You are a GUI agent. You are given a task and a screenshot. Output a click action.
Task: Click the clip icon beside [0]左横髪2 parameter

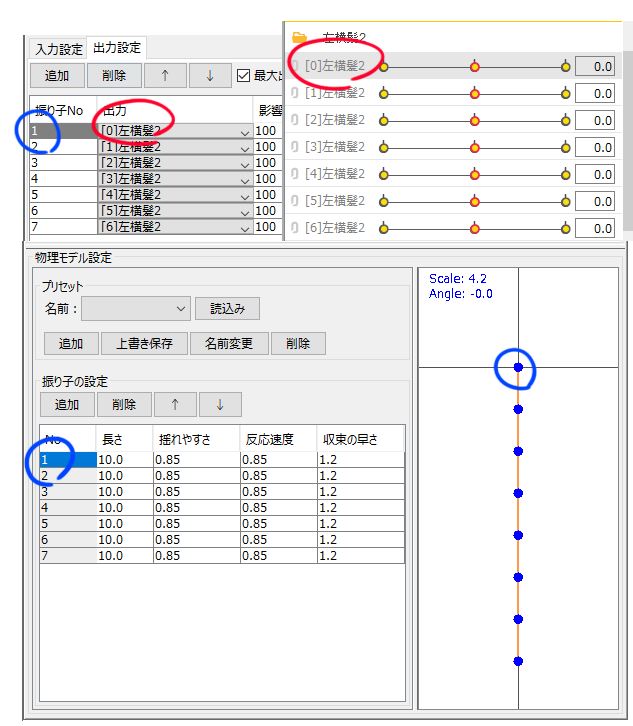pyautogui.click(x=295, y=66)
